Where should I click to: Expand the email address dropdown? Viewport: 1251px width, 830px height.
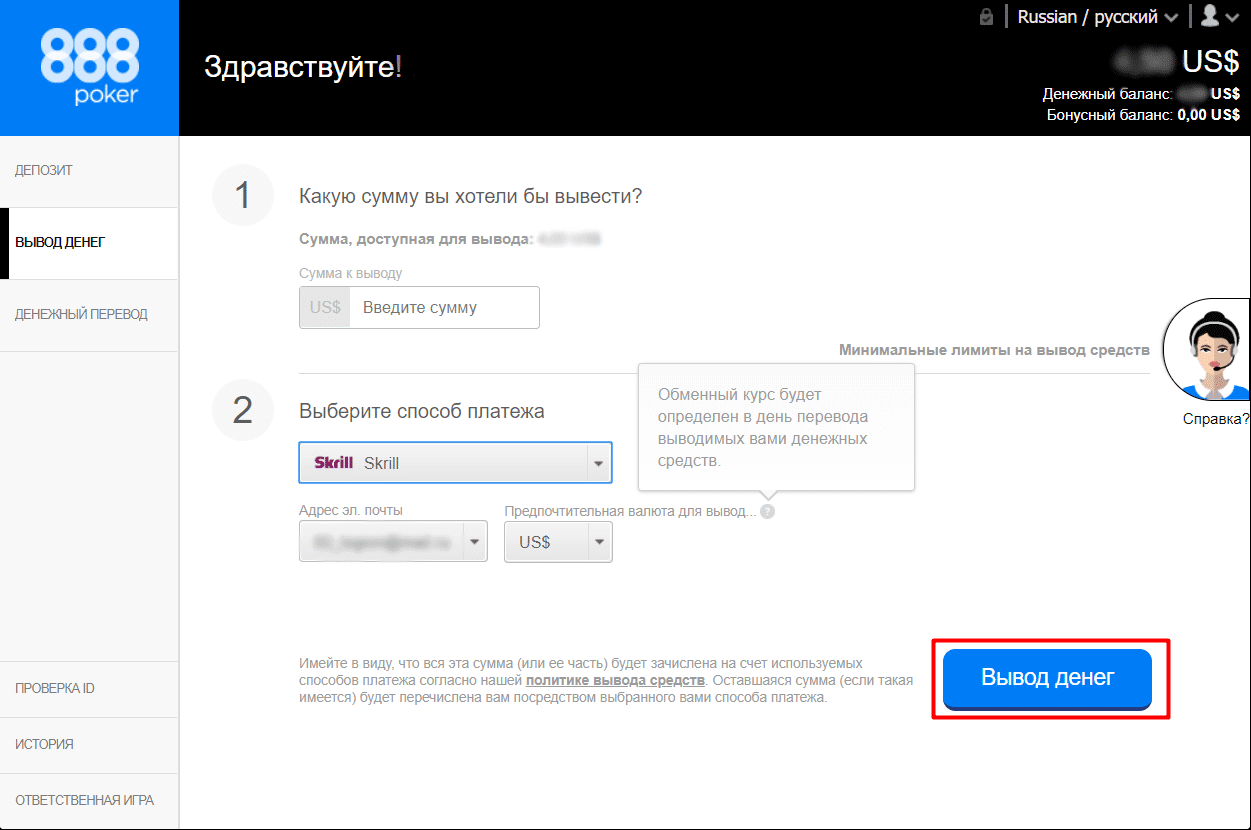[474, 542]
